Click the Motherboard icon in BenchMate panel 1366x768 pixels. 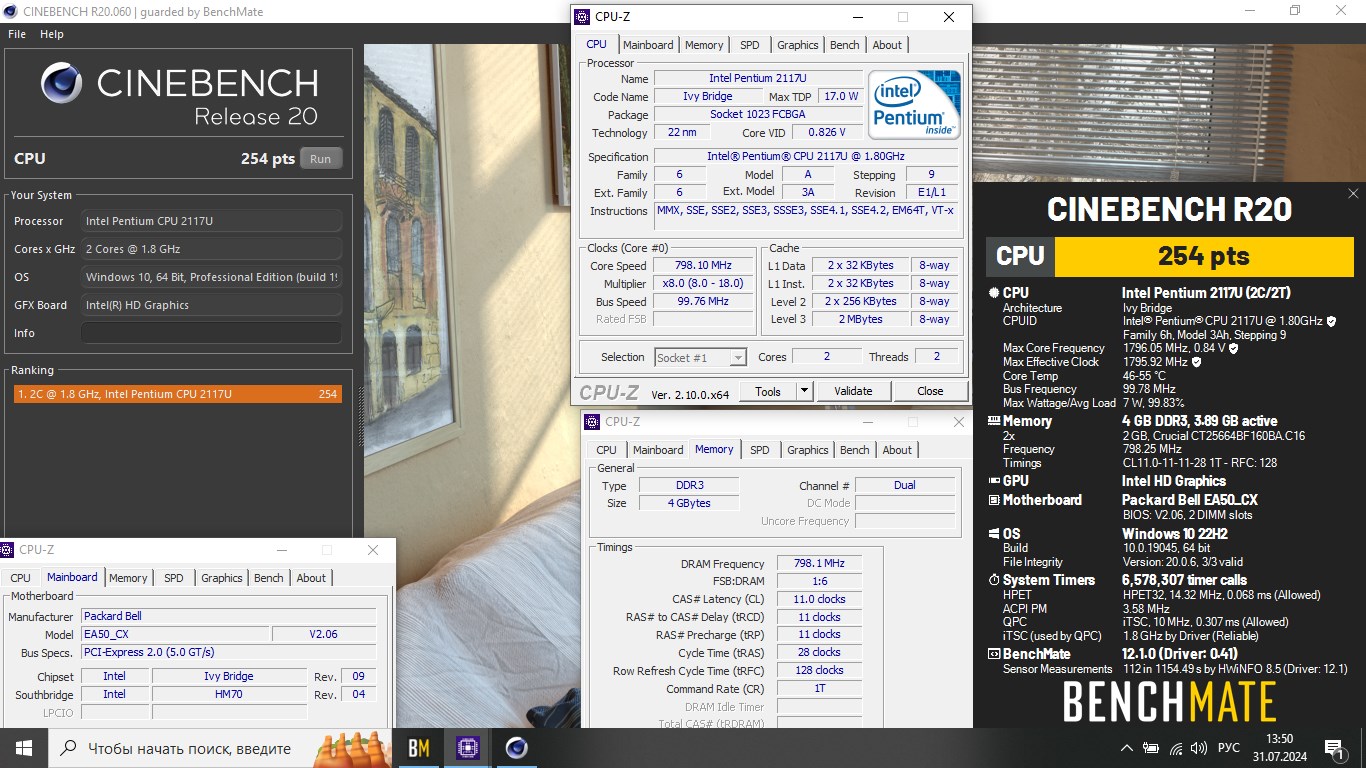coord(994,500)
